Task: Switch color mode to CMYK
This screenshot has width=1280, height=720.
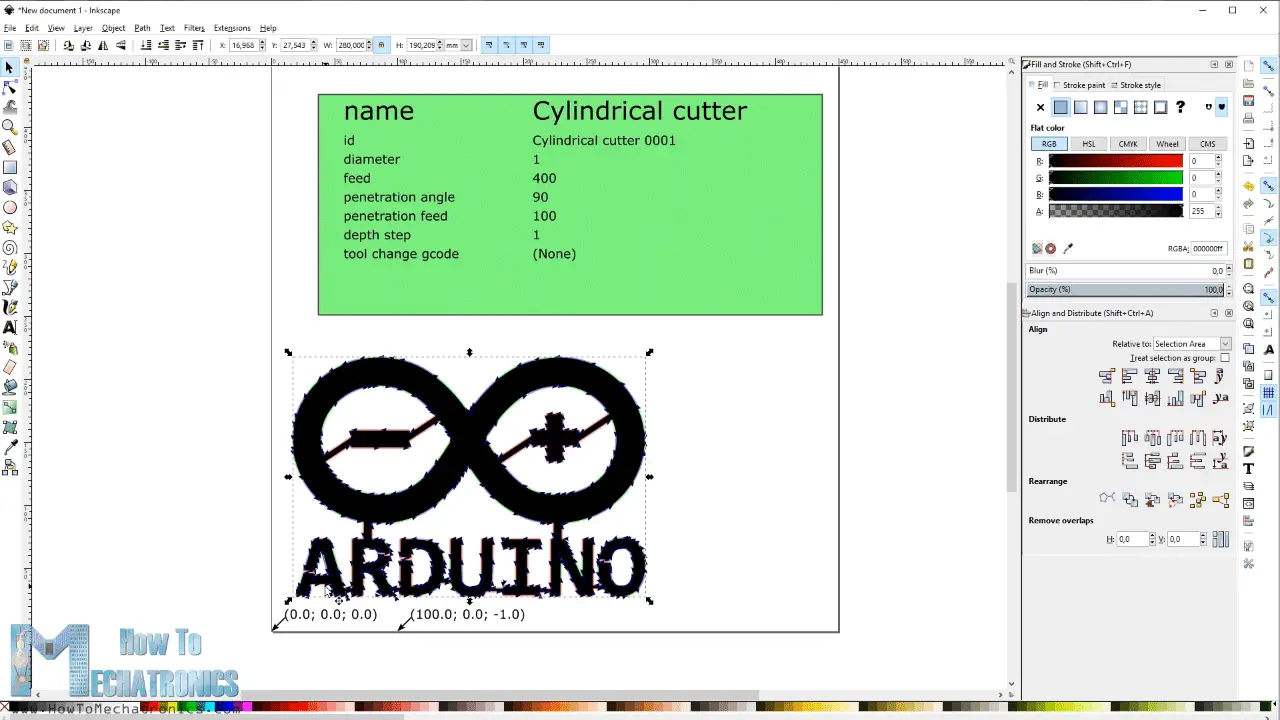Action: [1128, 144]
